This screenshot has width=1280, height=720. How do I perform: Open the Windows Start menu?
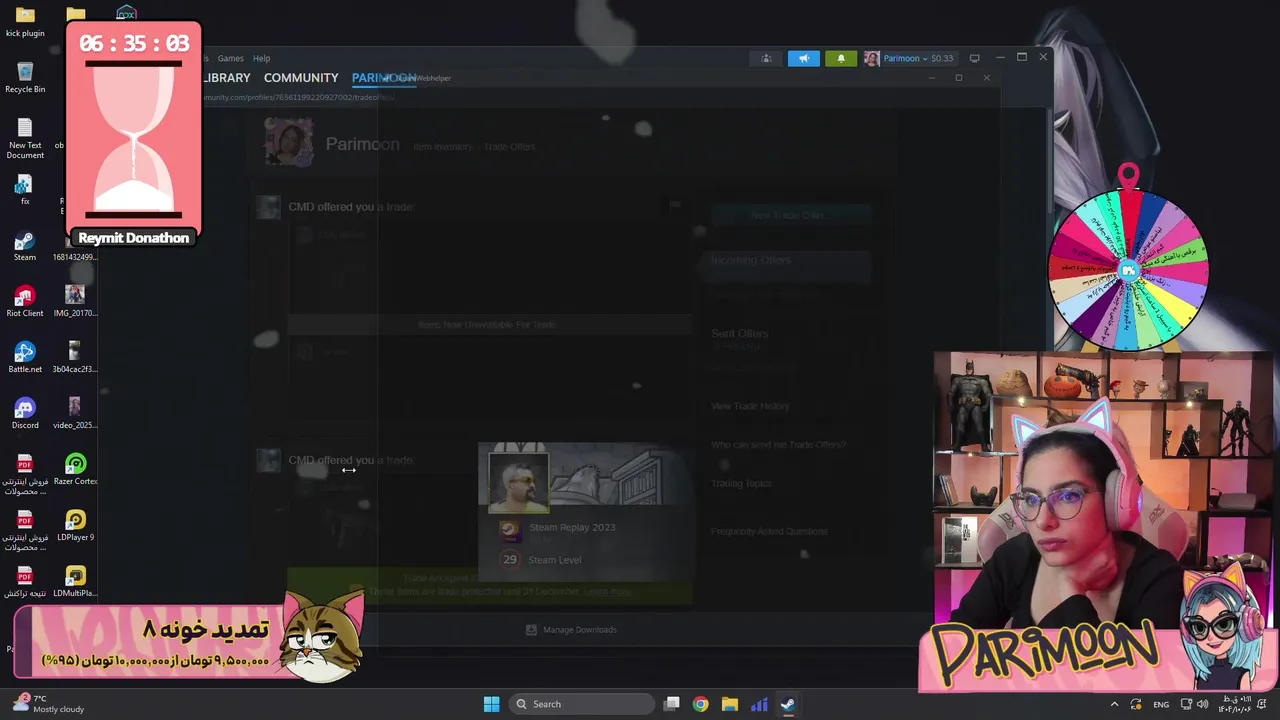point(491,704)
